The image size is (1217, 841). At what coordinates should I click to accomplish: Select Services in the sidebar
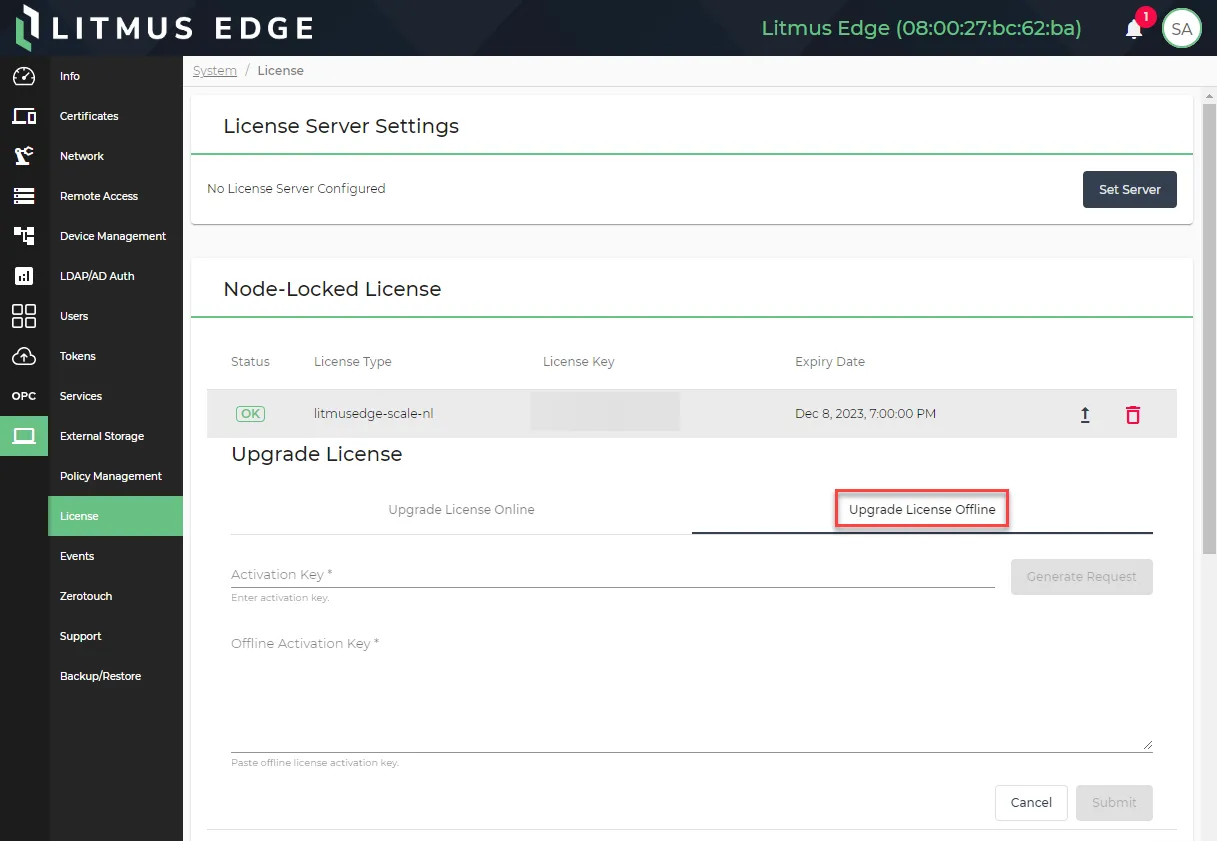(116, 396)
